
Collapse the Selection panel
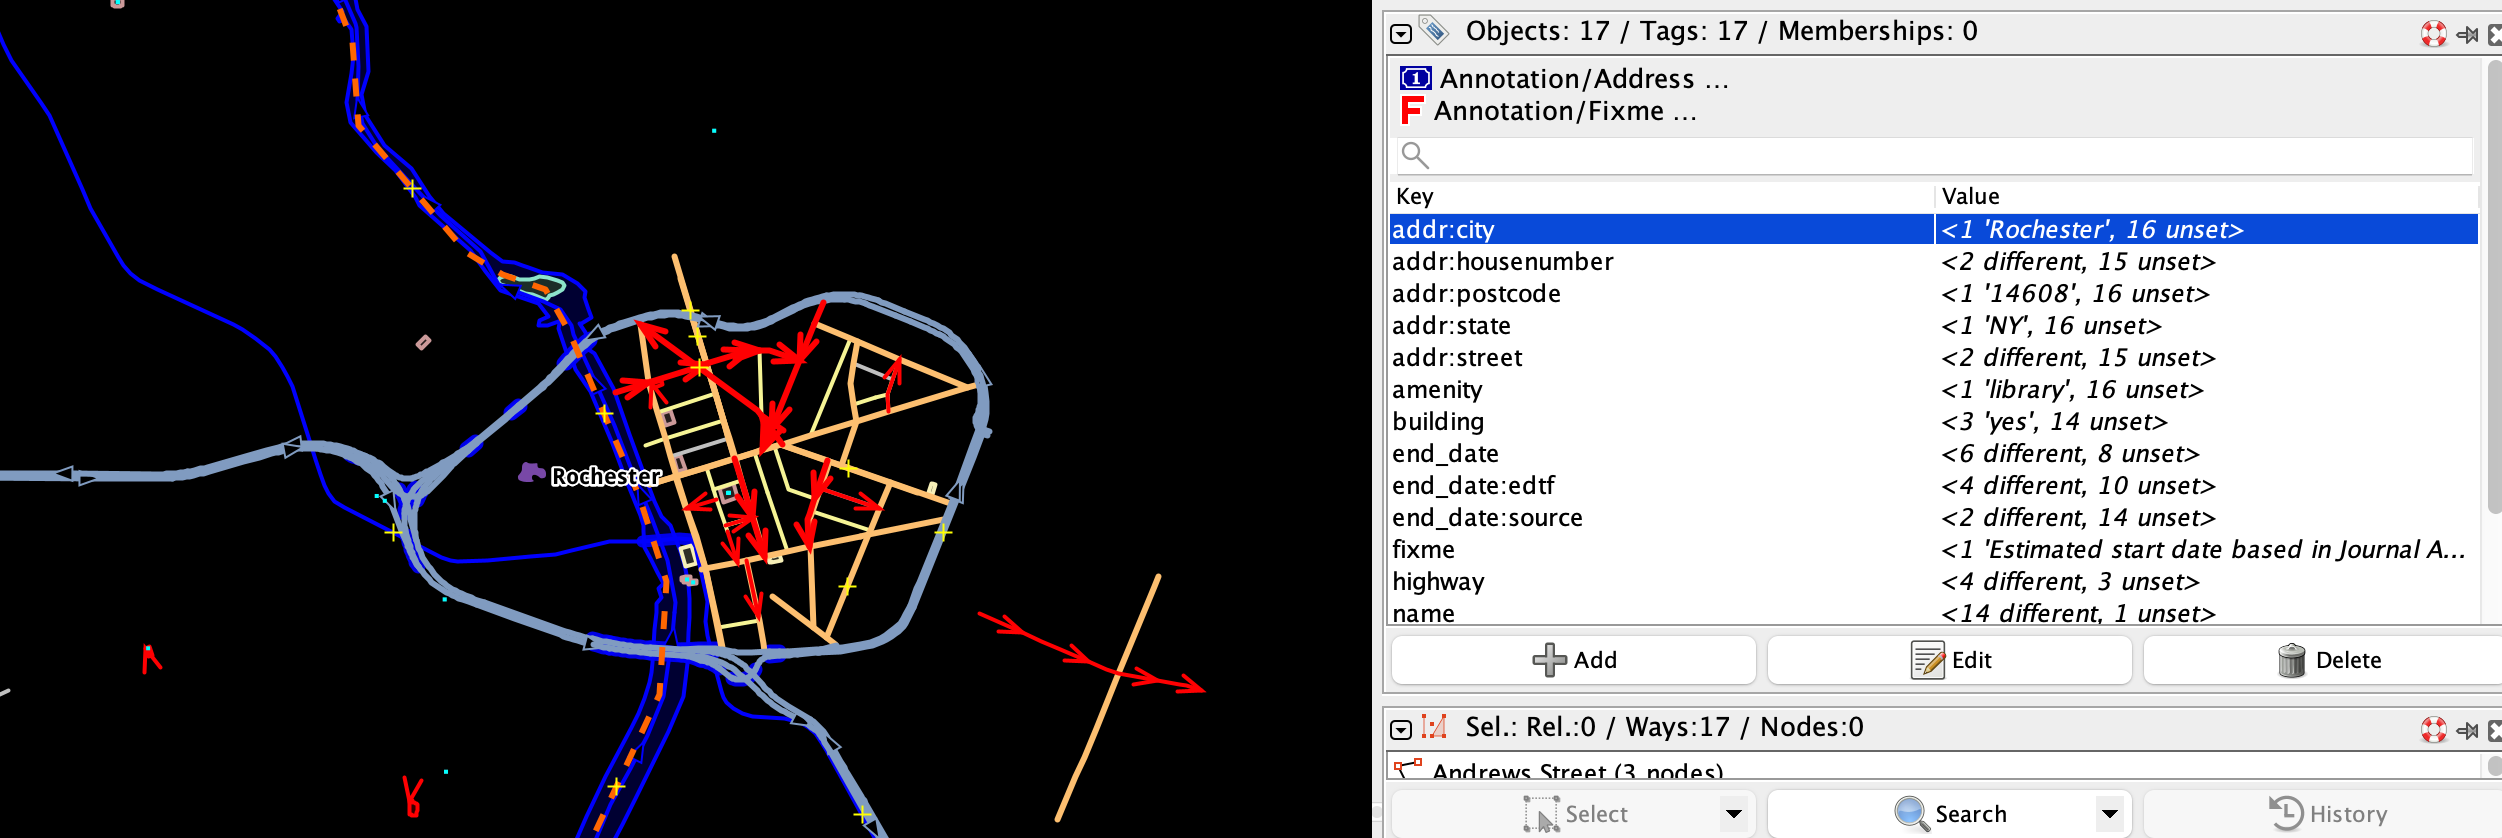click(1401, 729)
